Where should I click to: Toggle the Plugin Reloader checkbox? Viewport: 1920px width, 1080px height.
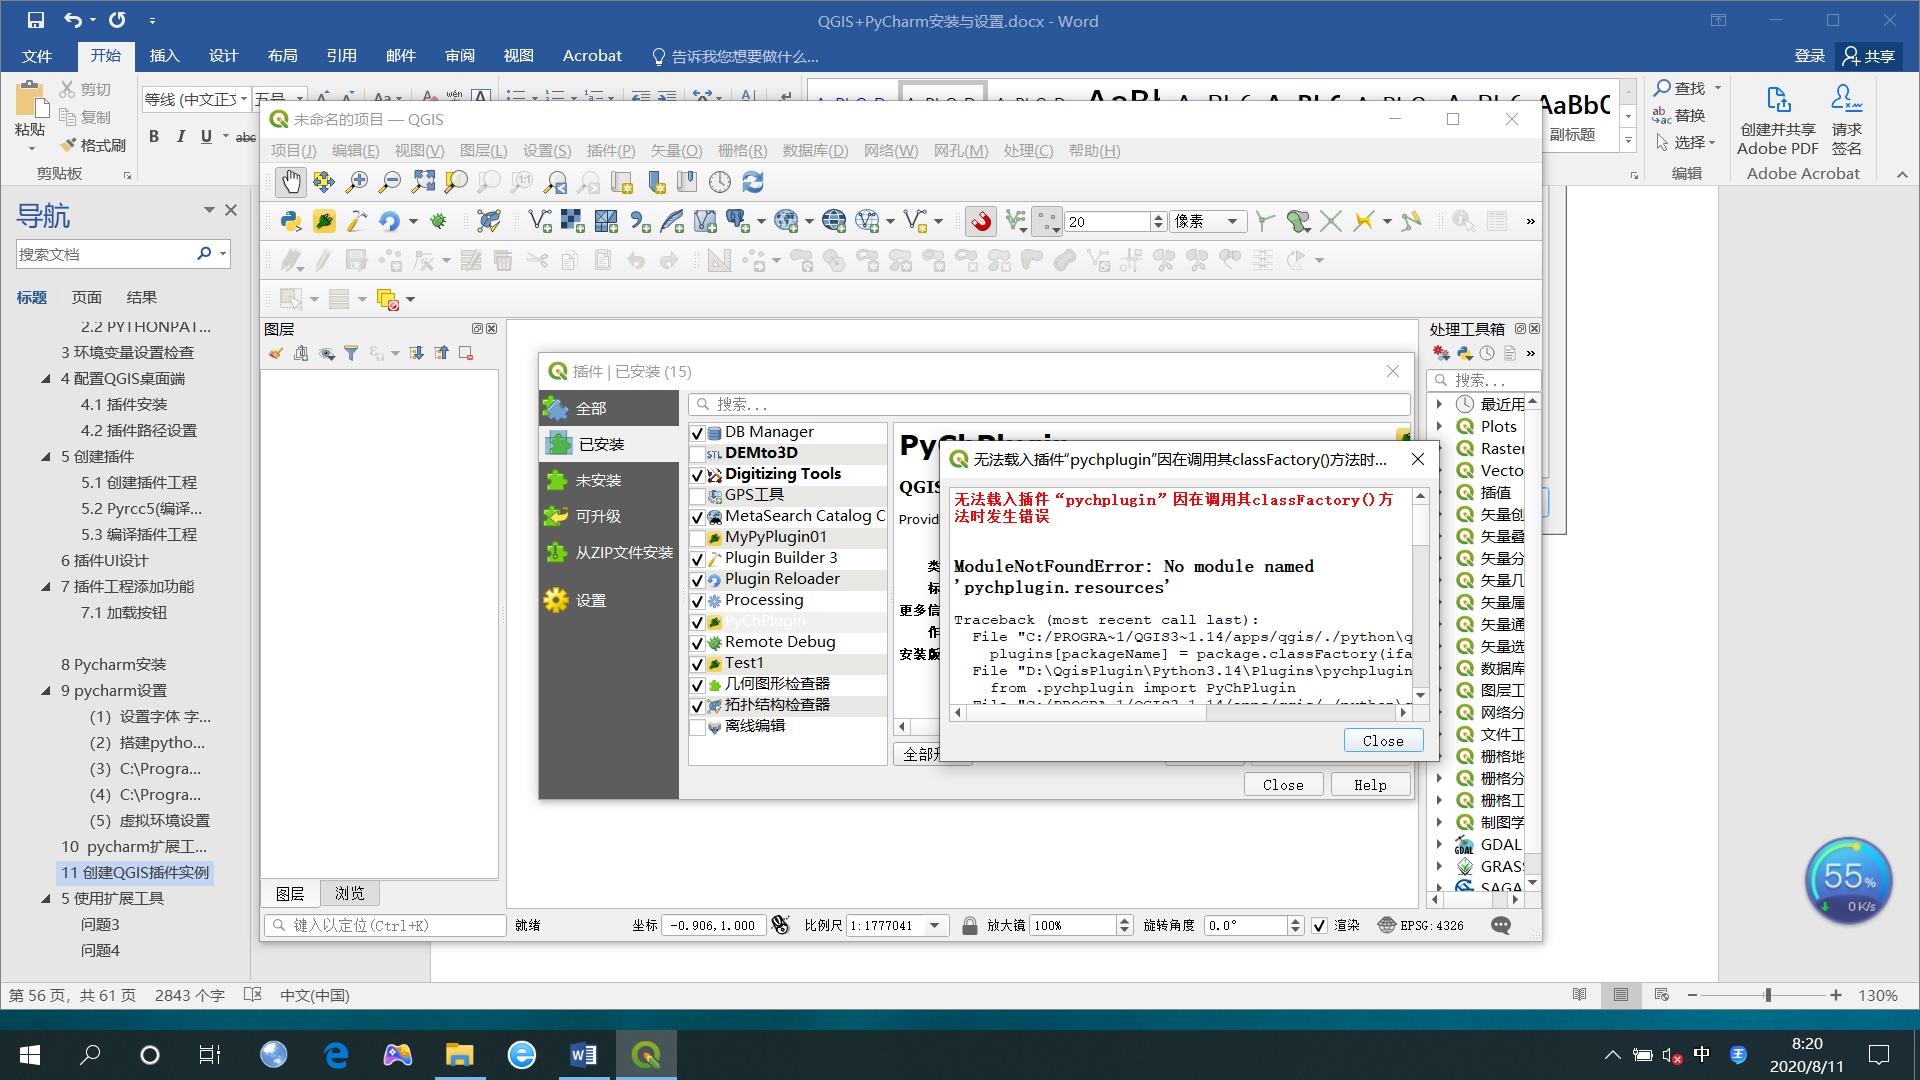point(698,580)
